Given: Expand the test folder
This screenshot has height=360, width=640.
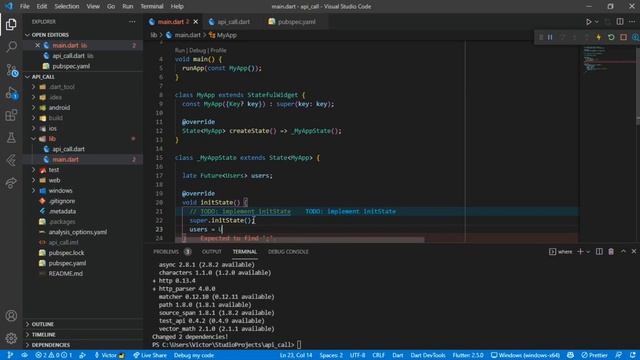Looking at the screenshot, I should click(x=33, y=170).
